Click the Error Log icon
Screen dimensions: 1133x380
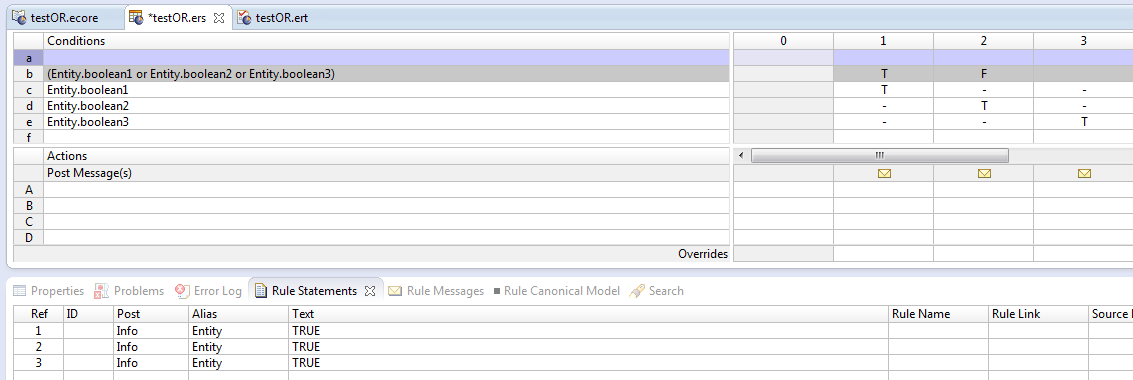point(182,290)
